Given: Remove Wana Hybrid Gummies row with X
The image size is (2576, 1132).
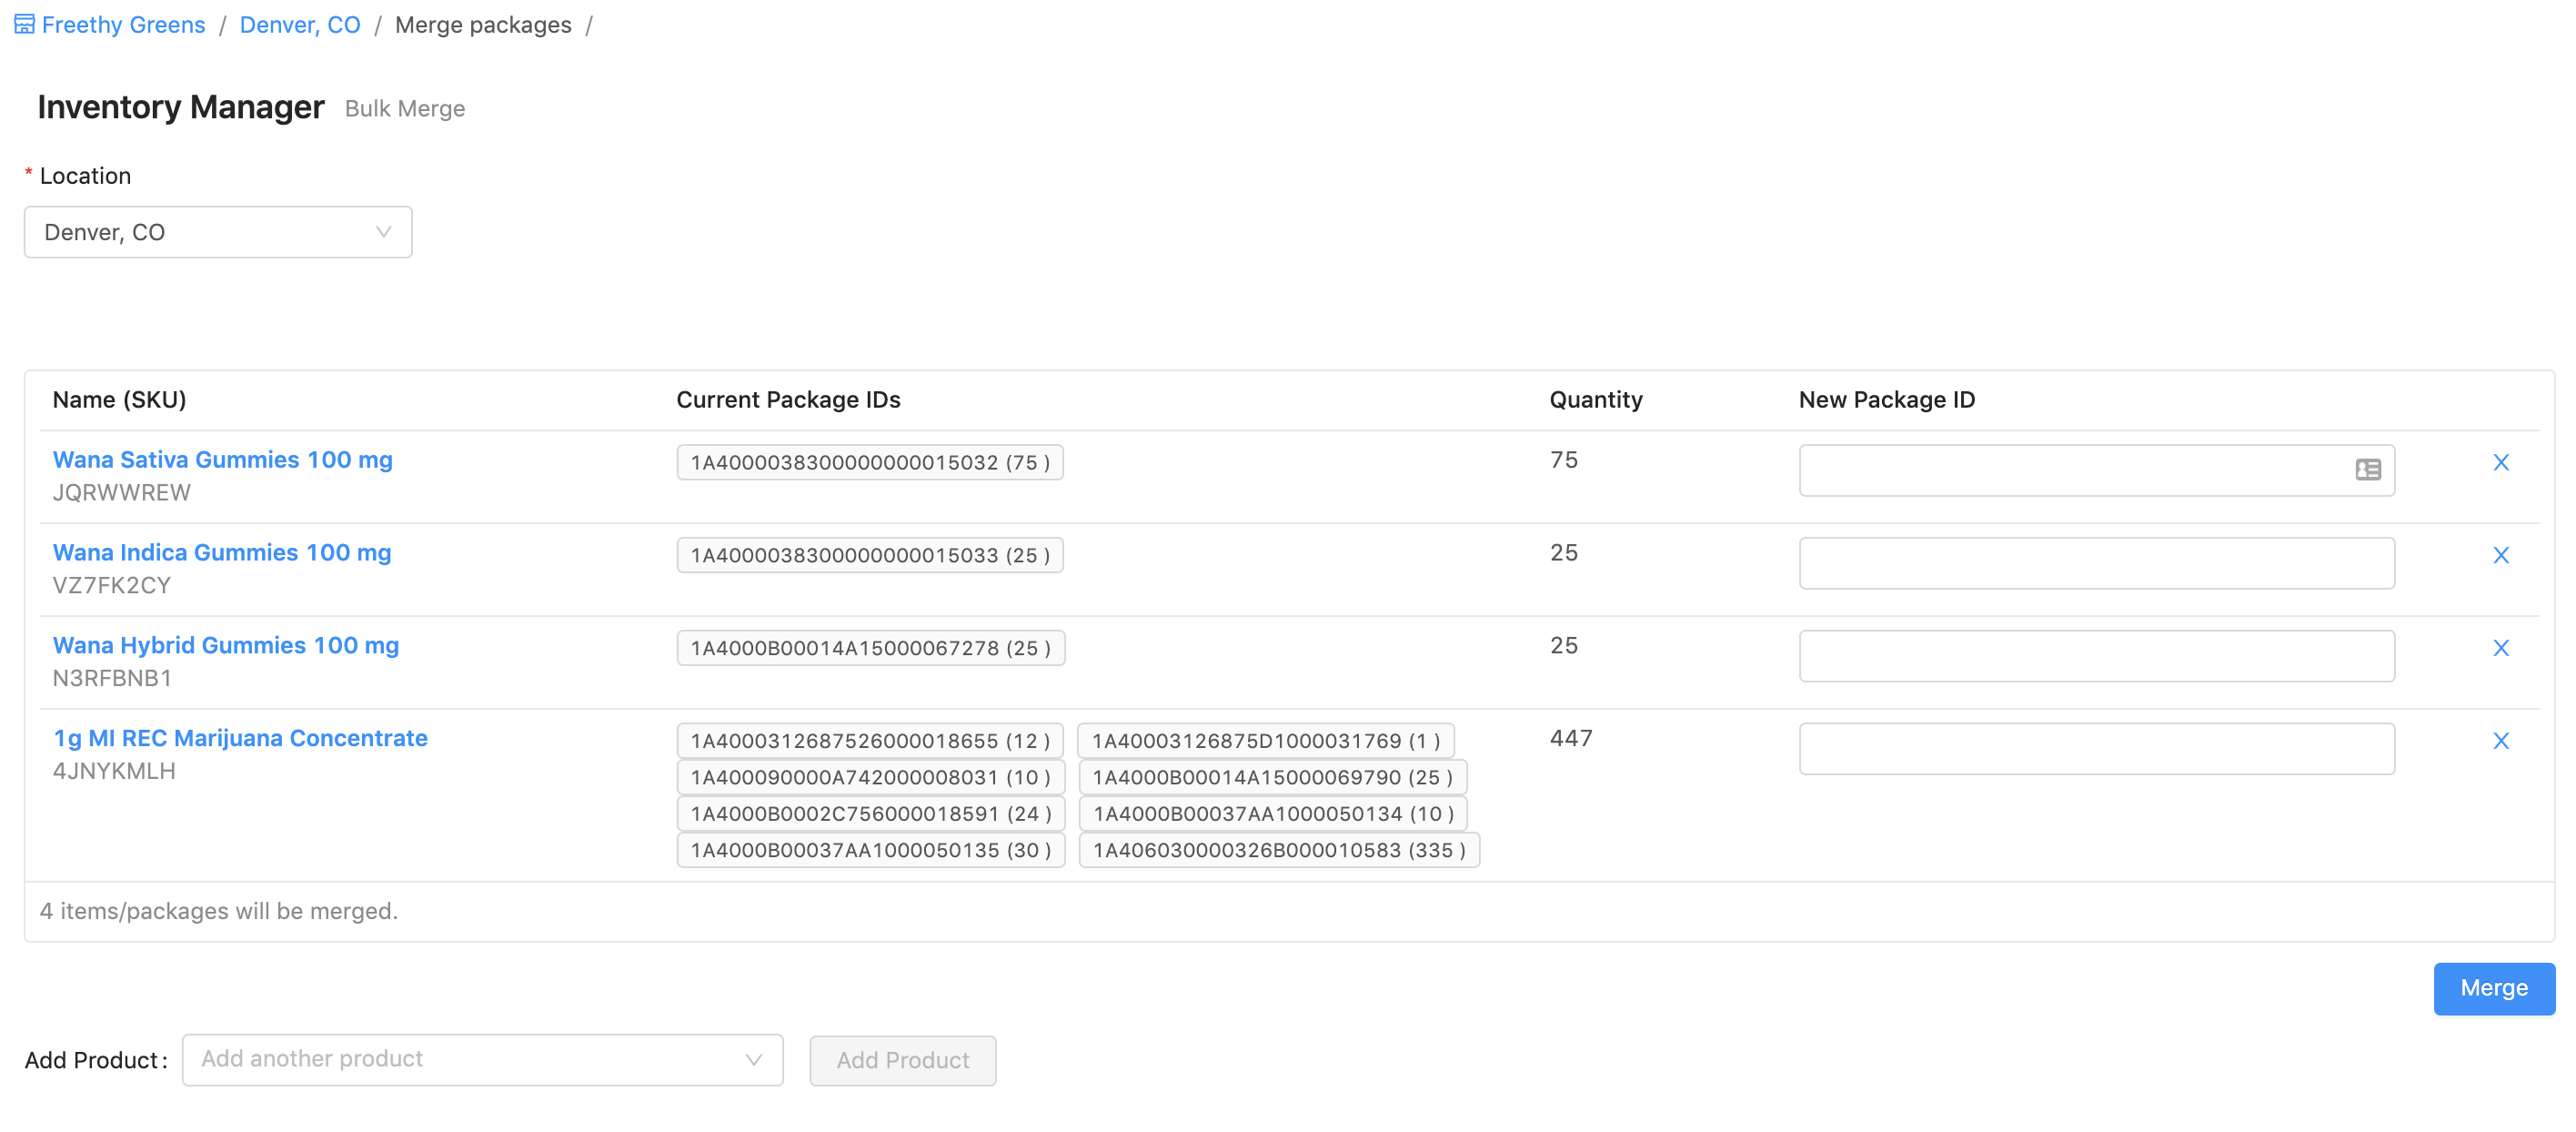Looking at the screenshot, I should point(2500,648).
